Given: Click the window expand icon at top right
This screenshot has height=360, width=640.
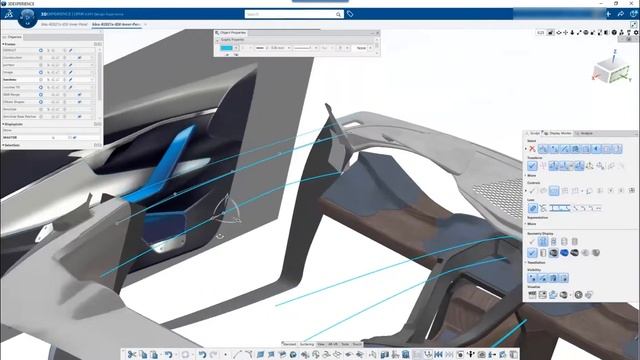Looking at the screenshot, I should [x=633, y=25].
